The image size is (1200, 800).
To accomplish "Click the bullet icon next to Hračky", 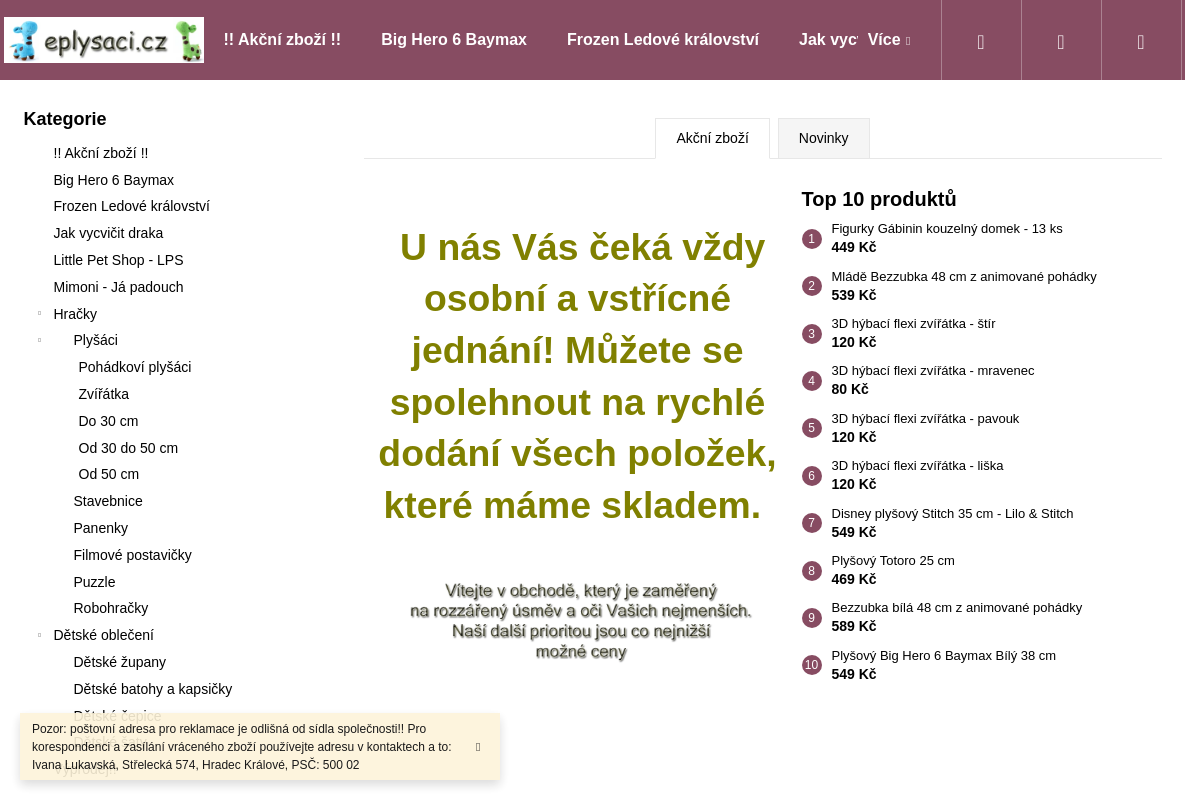I will coord(40,313).
